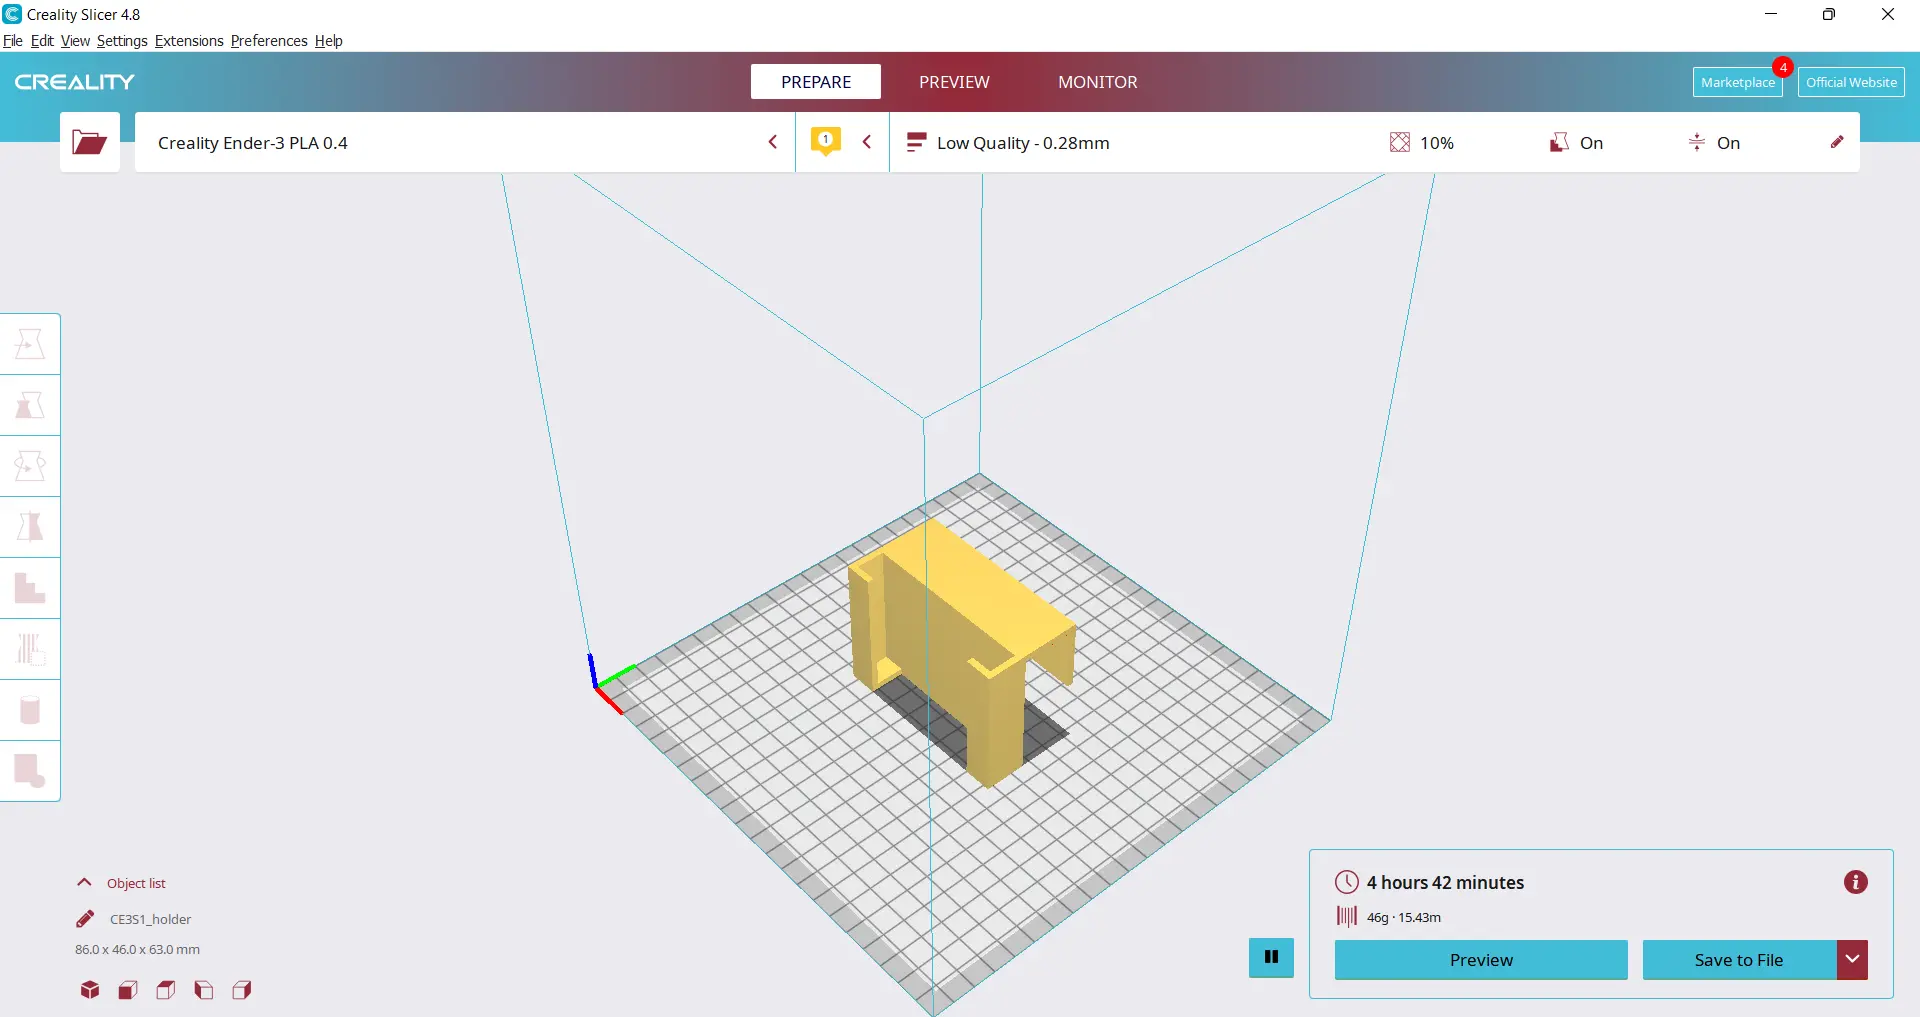
Task: Switch to top view cube icon
Action: pos(166,990)
